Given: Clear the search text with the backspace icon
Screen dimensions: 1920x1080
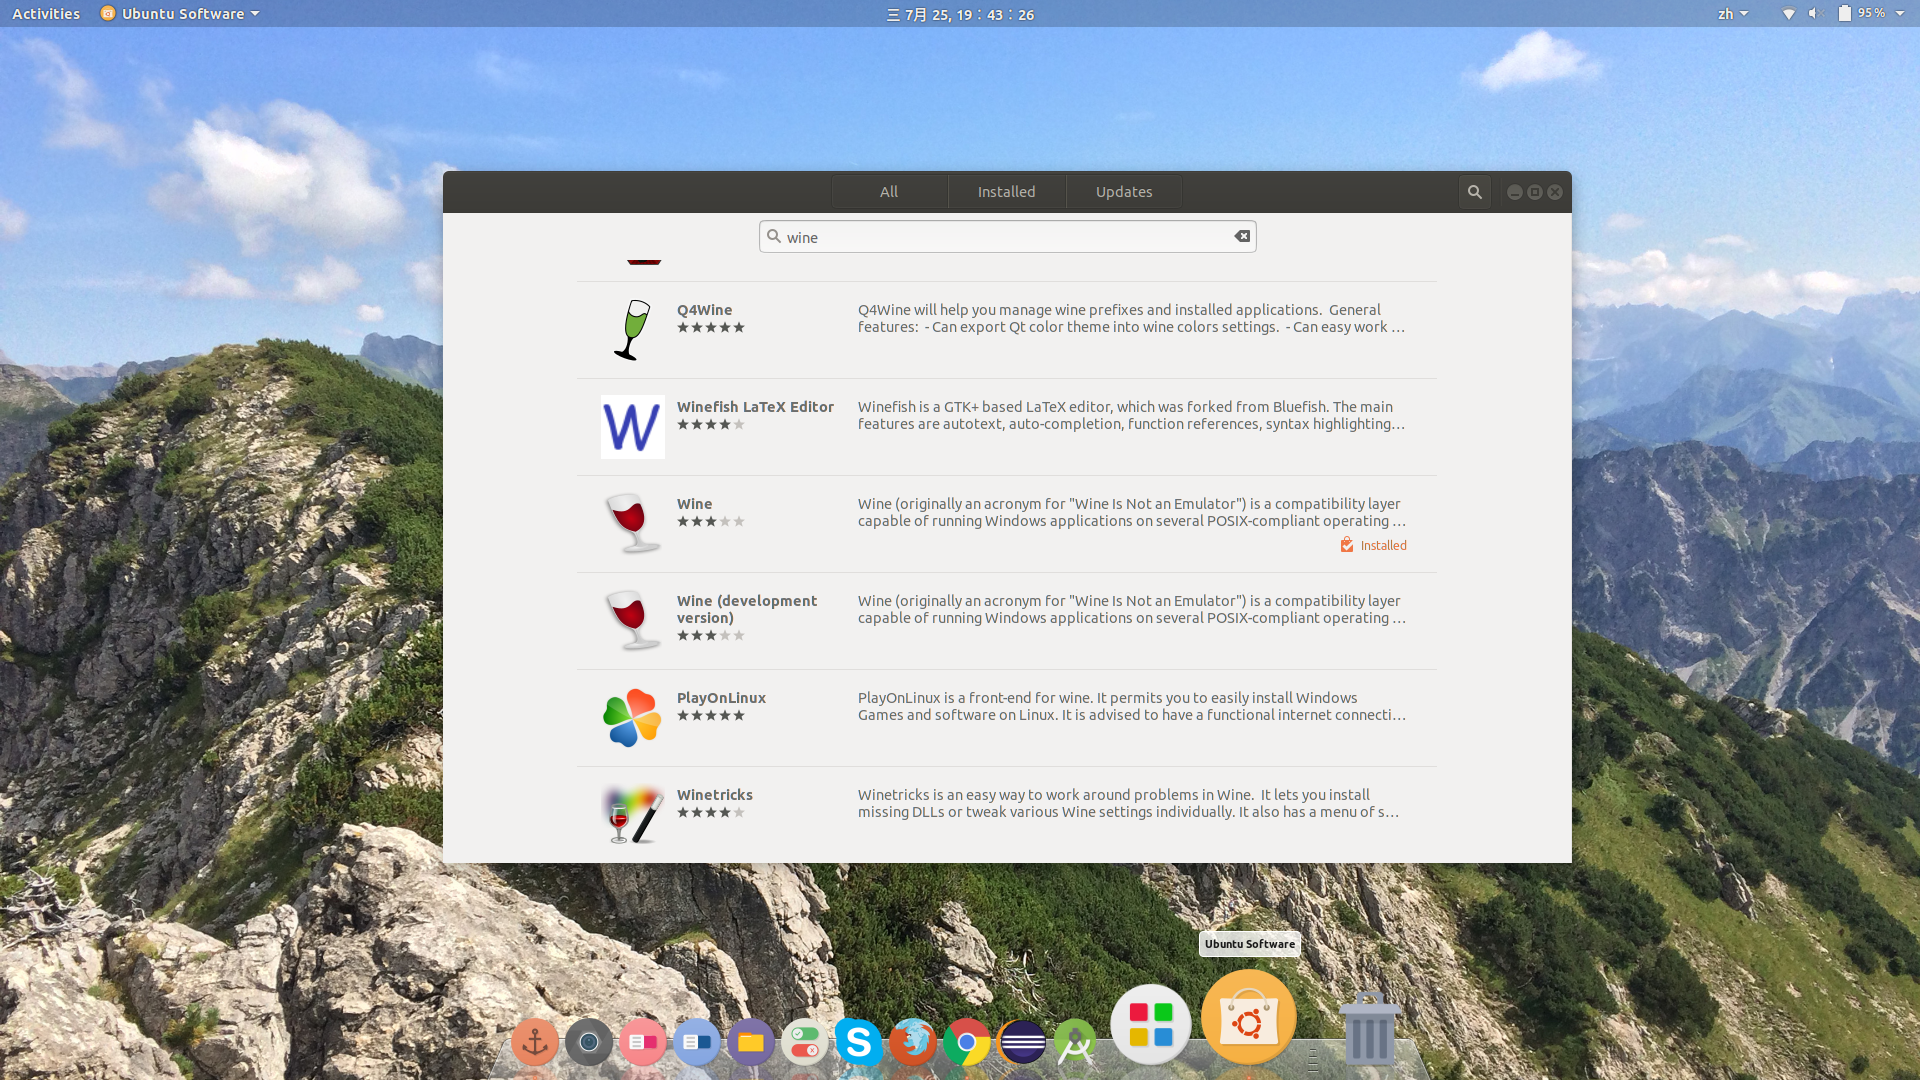Looking at the screenshot, I should tap(1242, 237).
